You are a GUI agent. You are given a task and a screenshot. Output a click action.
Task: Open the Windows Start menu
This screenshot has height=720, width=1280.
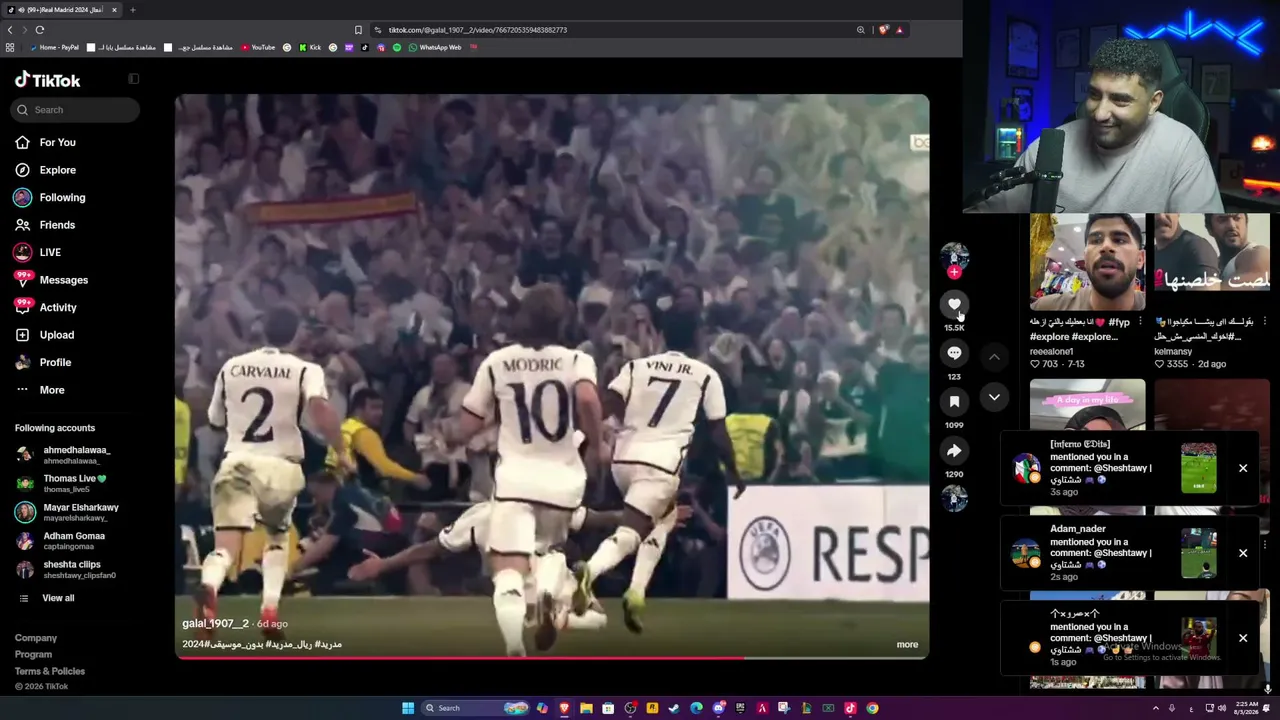coord(408,708)
